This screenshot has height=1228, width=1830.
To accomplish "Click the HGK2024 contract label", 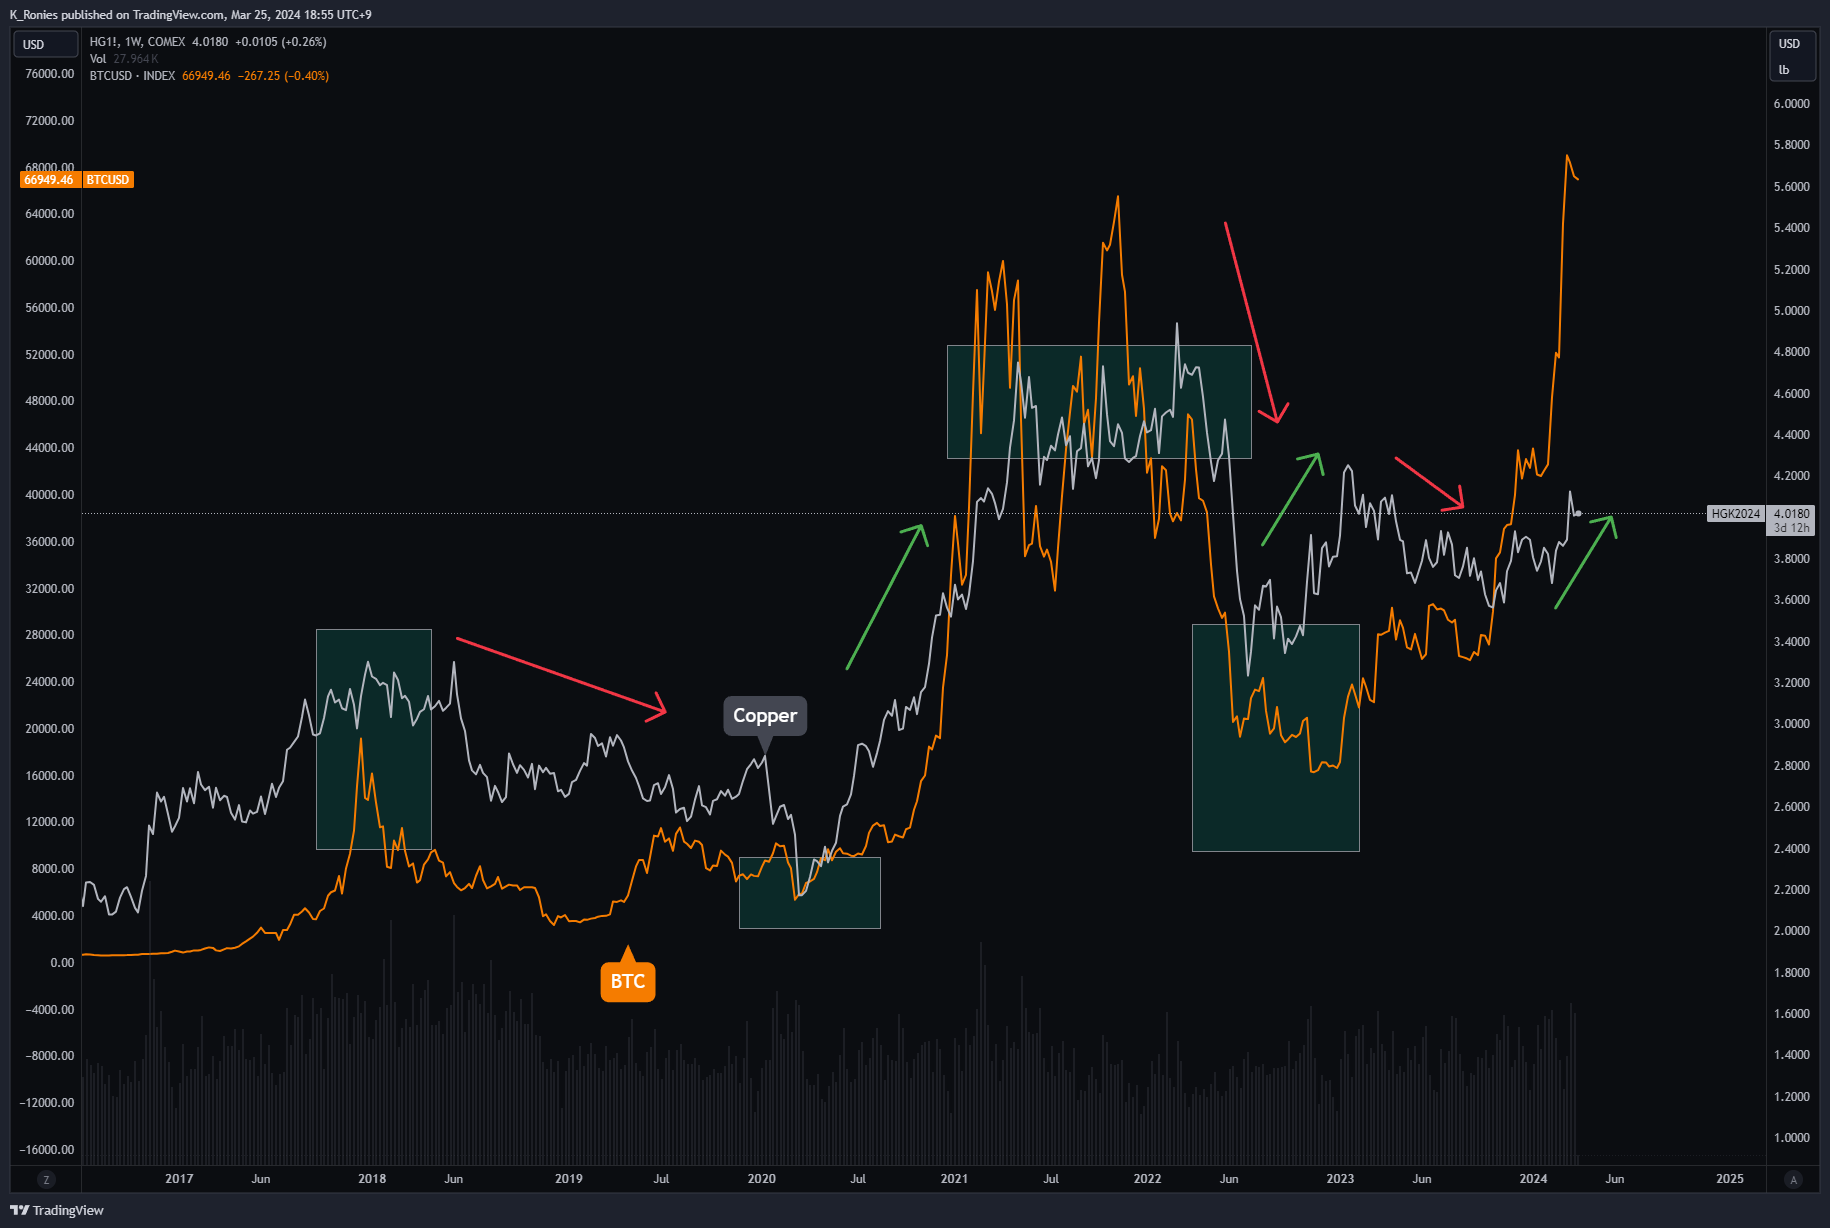I will click(x=1735, y=514).
